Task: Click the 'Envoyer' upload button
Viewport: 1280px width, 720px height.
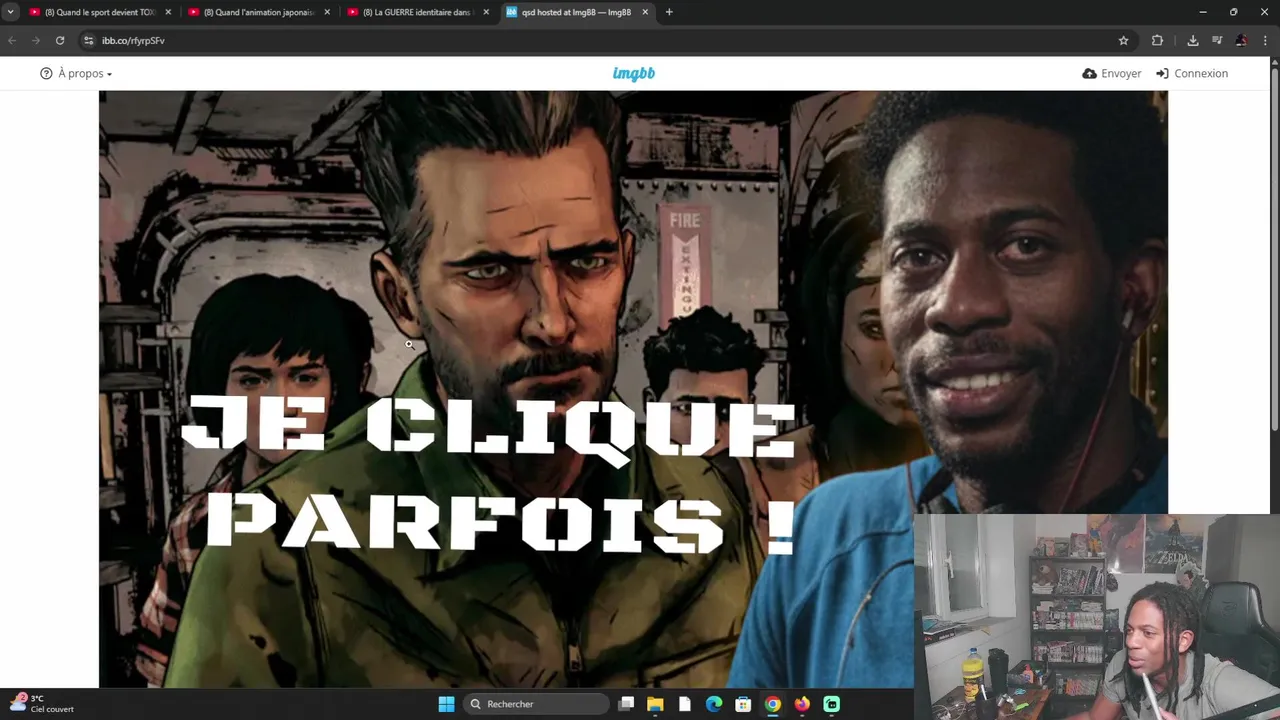Action: point(1111,73)
